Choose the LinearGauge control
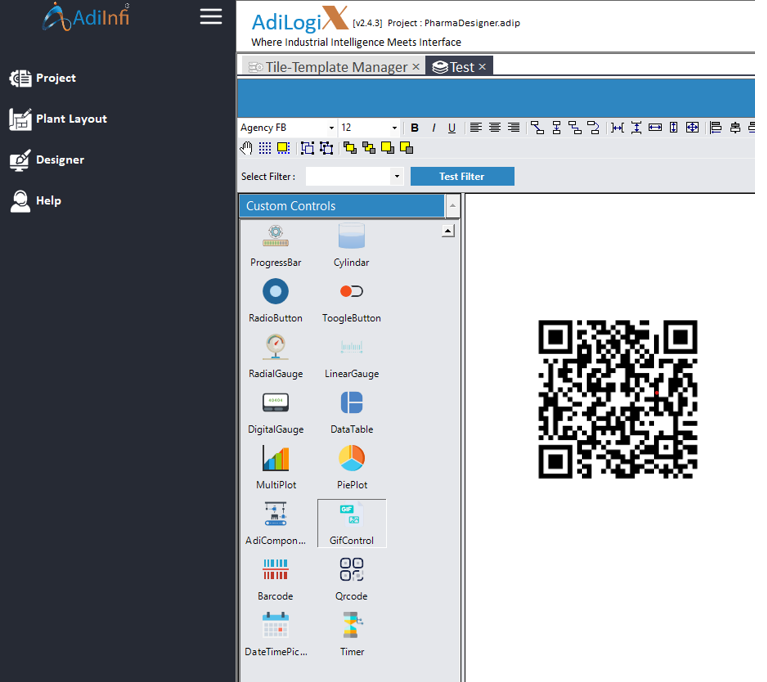The image size is (767, 682). click(x=351, y=357)
